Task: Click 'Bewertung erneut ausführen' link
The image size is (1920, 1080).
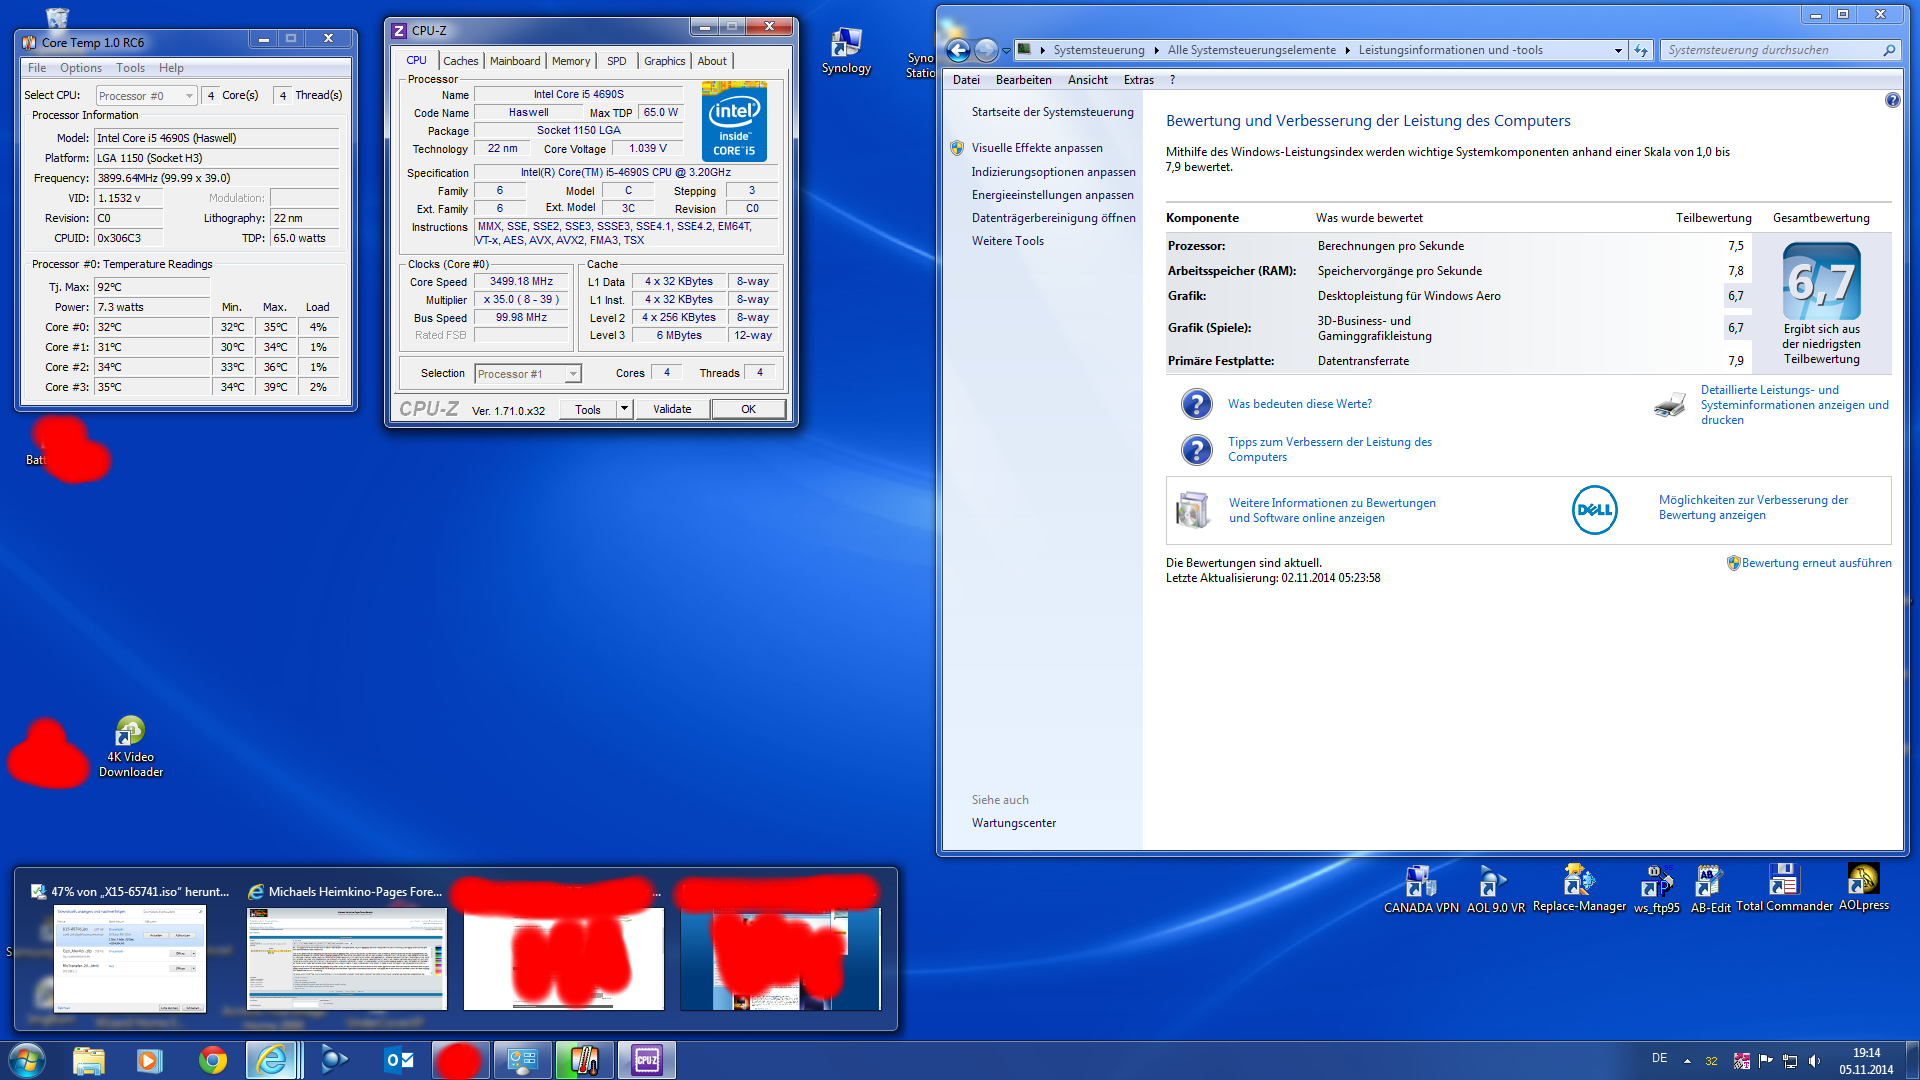Action: (1816, 563)
